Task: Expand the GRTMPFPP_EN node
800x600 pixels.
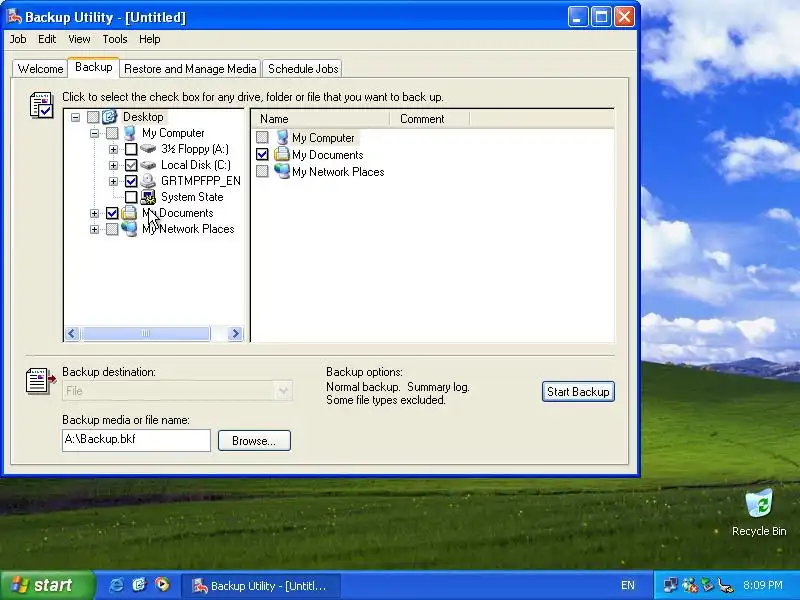Action: coord(113,182)
